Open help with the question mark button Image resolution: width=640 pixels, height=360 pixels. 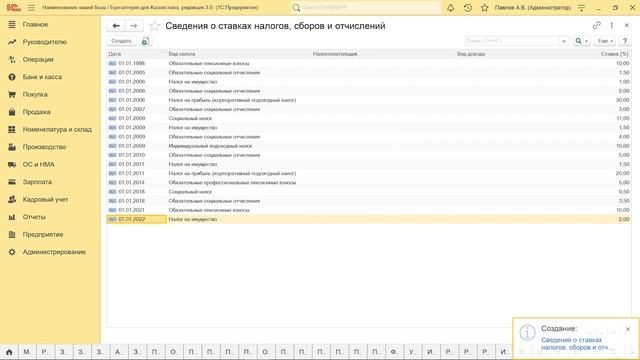624,41
